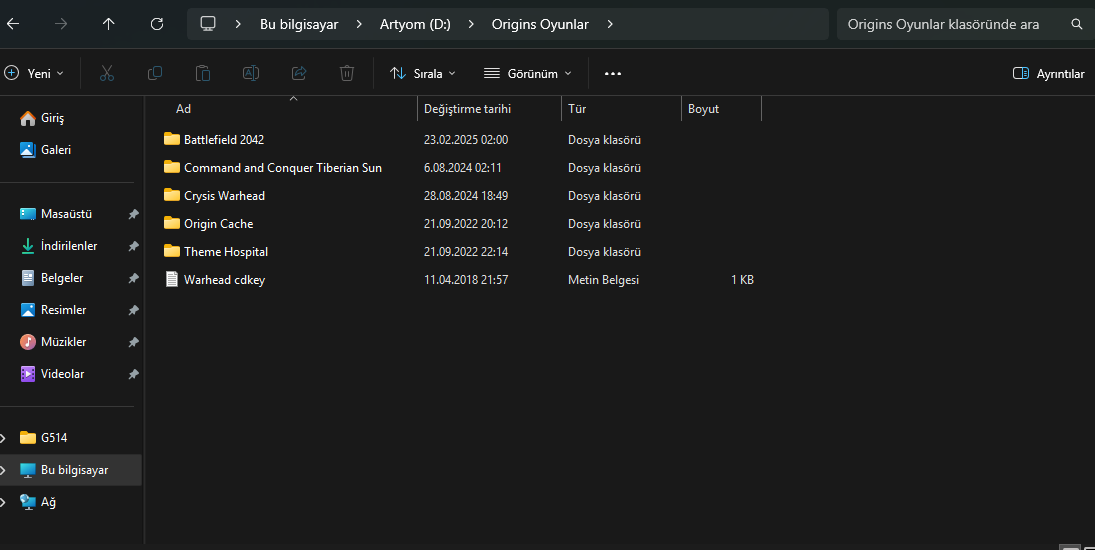Toggle the Ayrıntılar details pane
Screen dimensions: 1095x550
pos(1048,73)
